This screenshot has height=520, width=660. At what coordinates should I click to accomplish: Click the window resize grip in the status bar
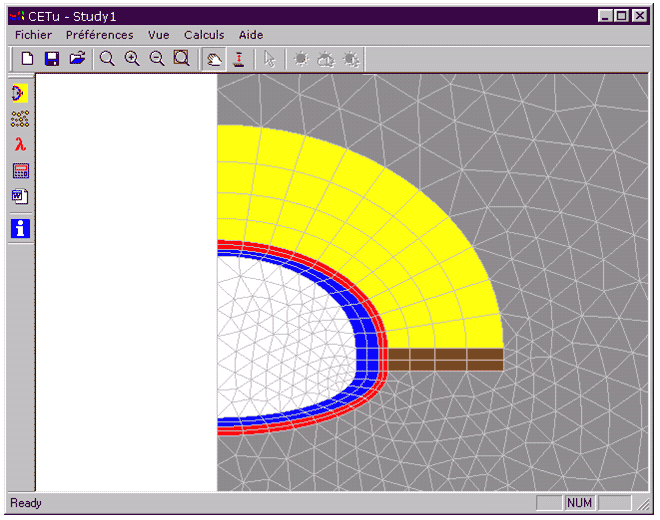[x=643, y=504]
